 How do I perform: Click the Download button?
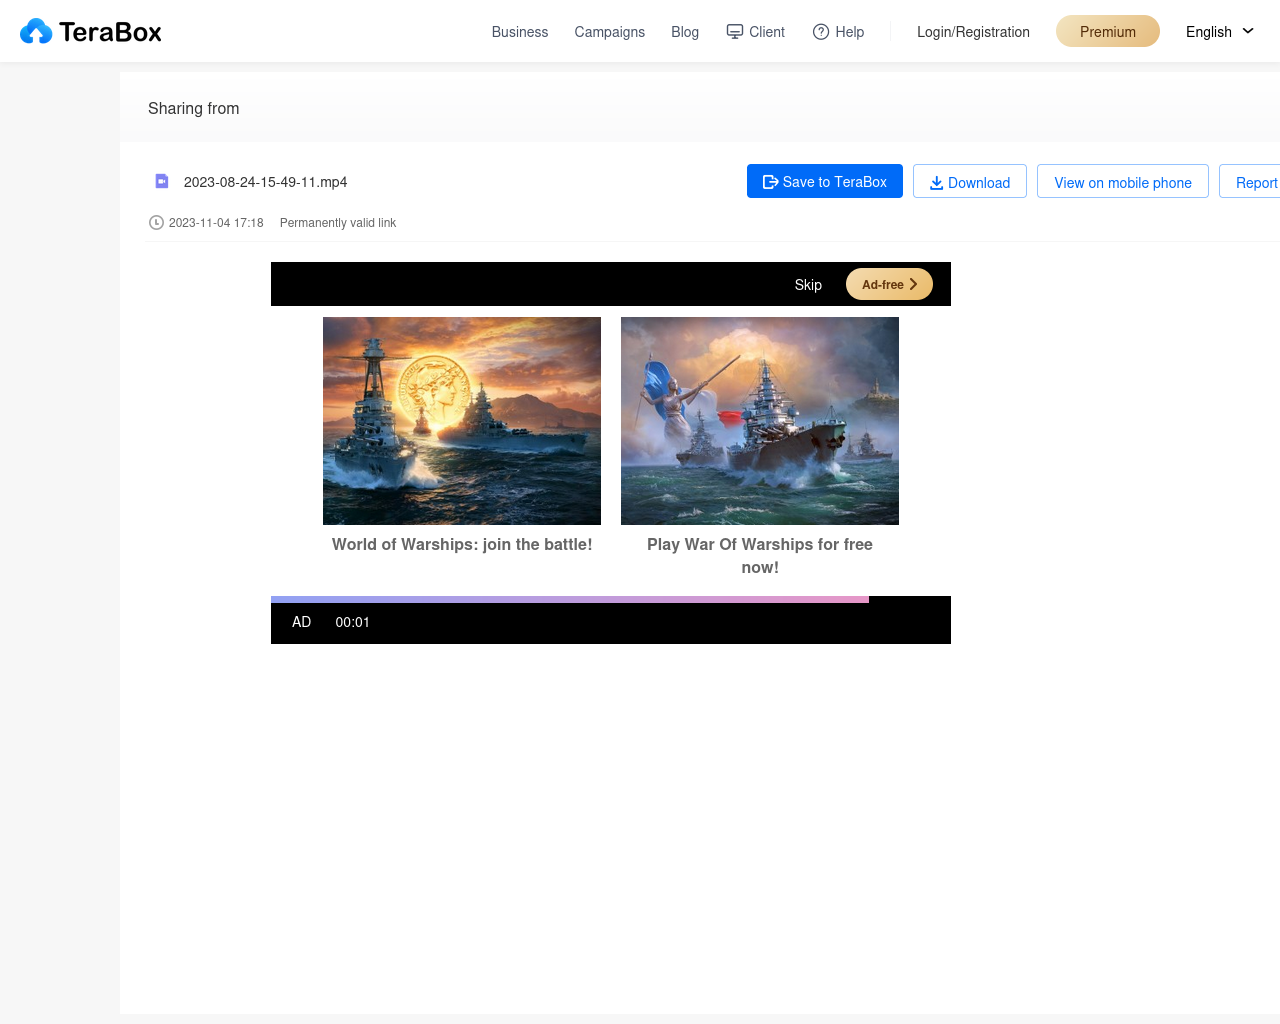tap(970, 181)
